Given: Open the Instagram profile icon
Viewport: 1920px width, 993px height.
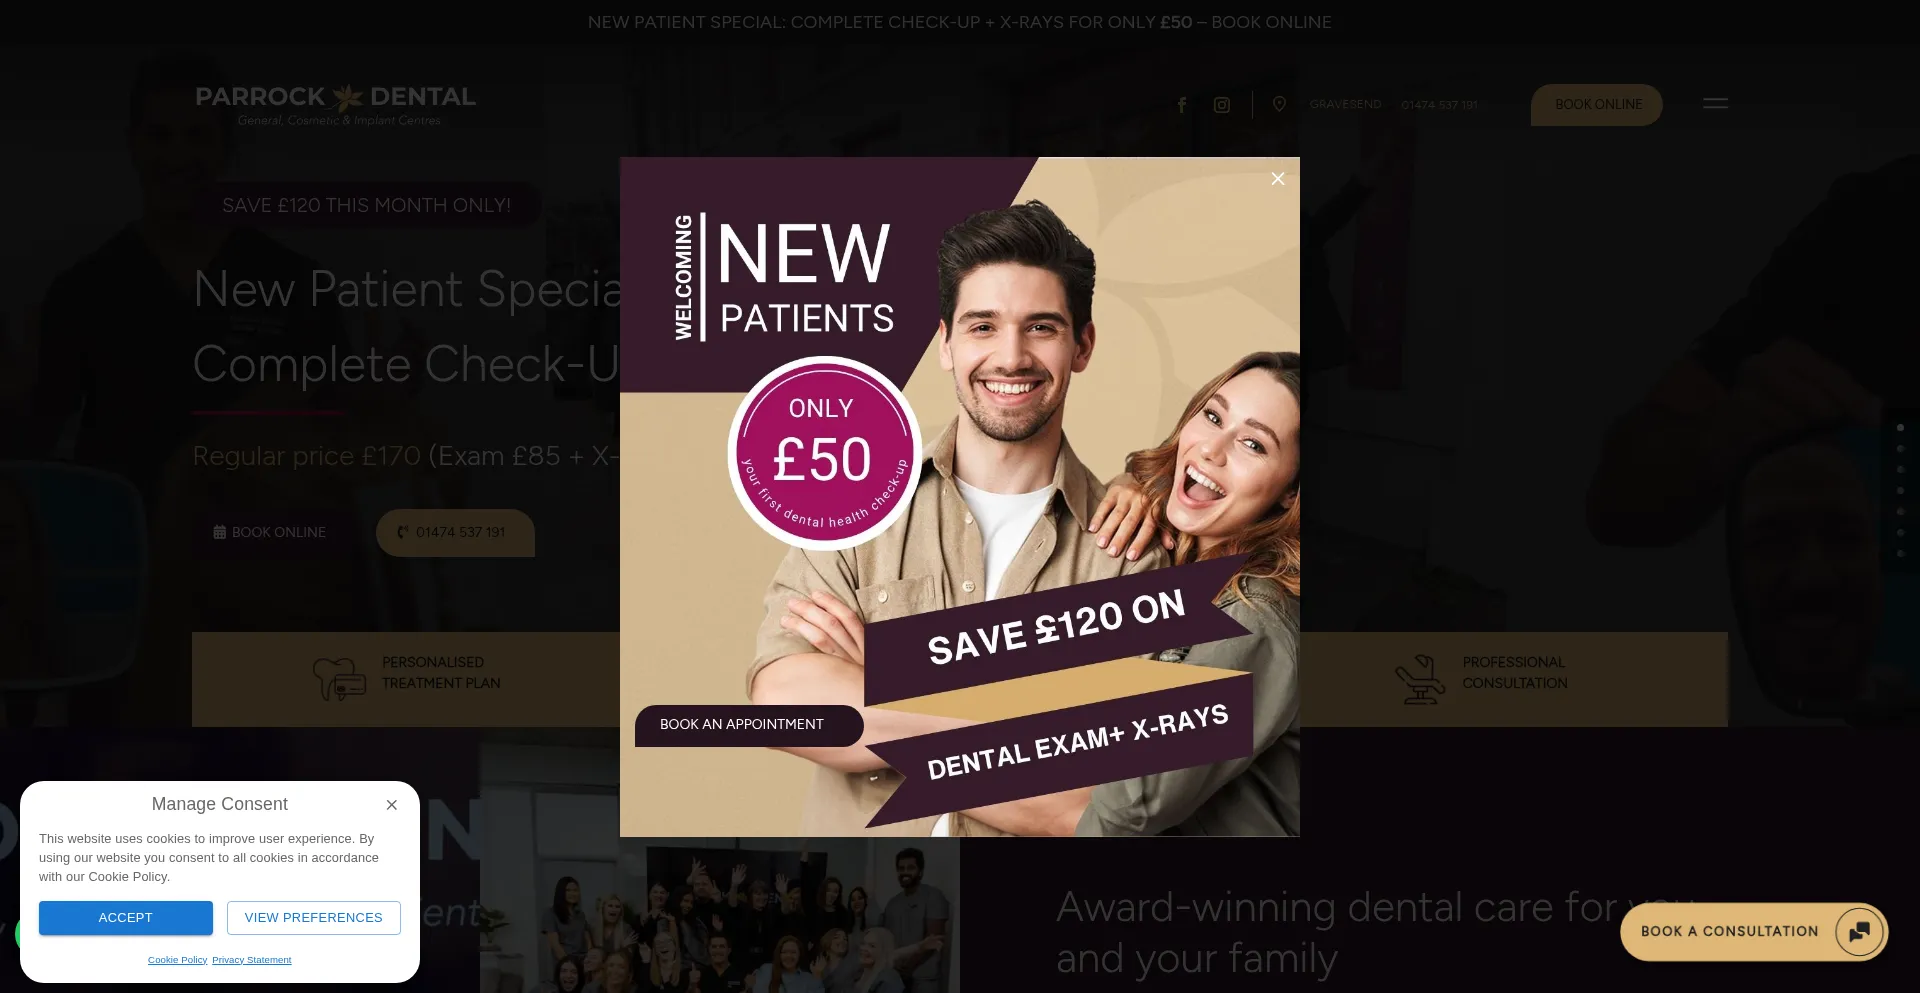Looking at the screenshot, I should tap(1222, 105).
